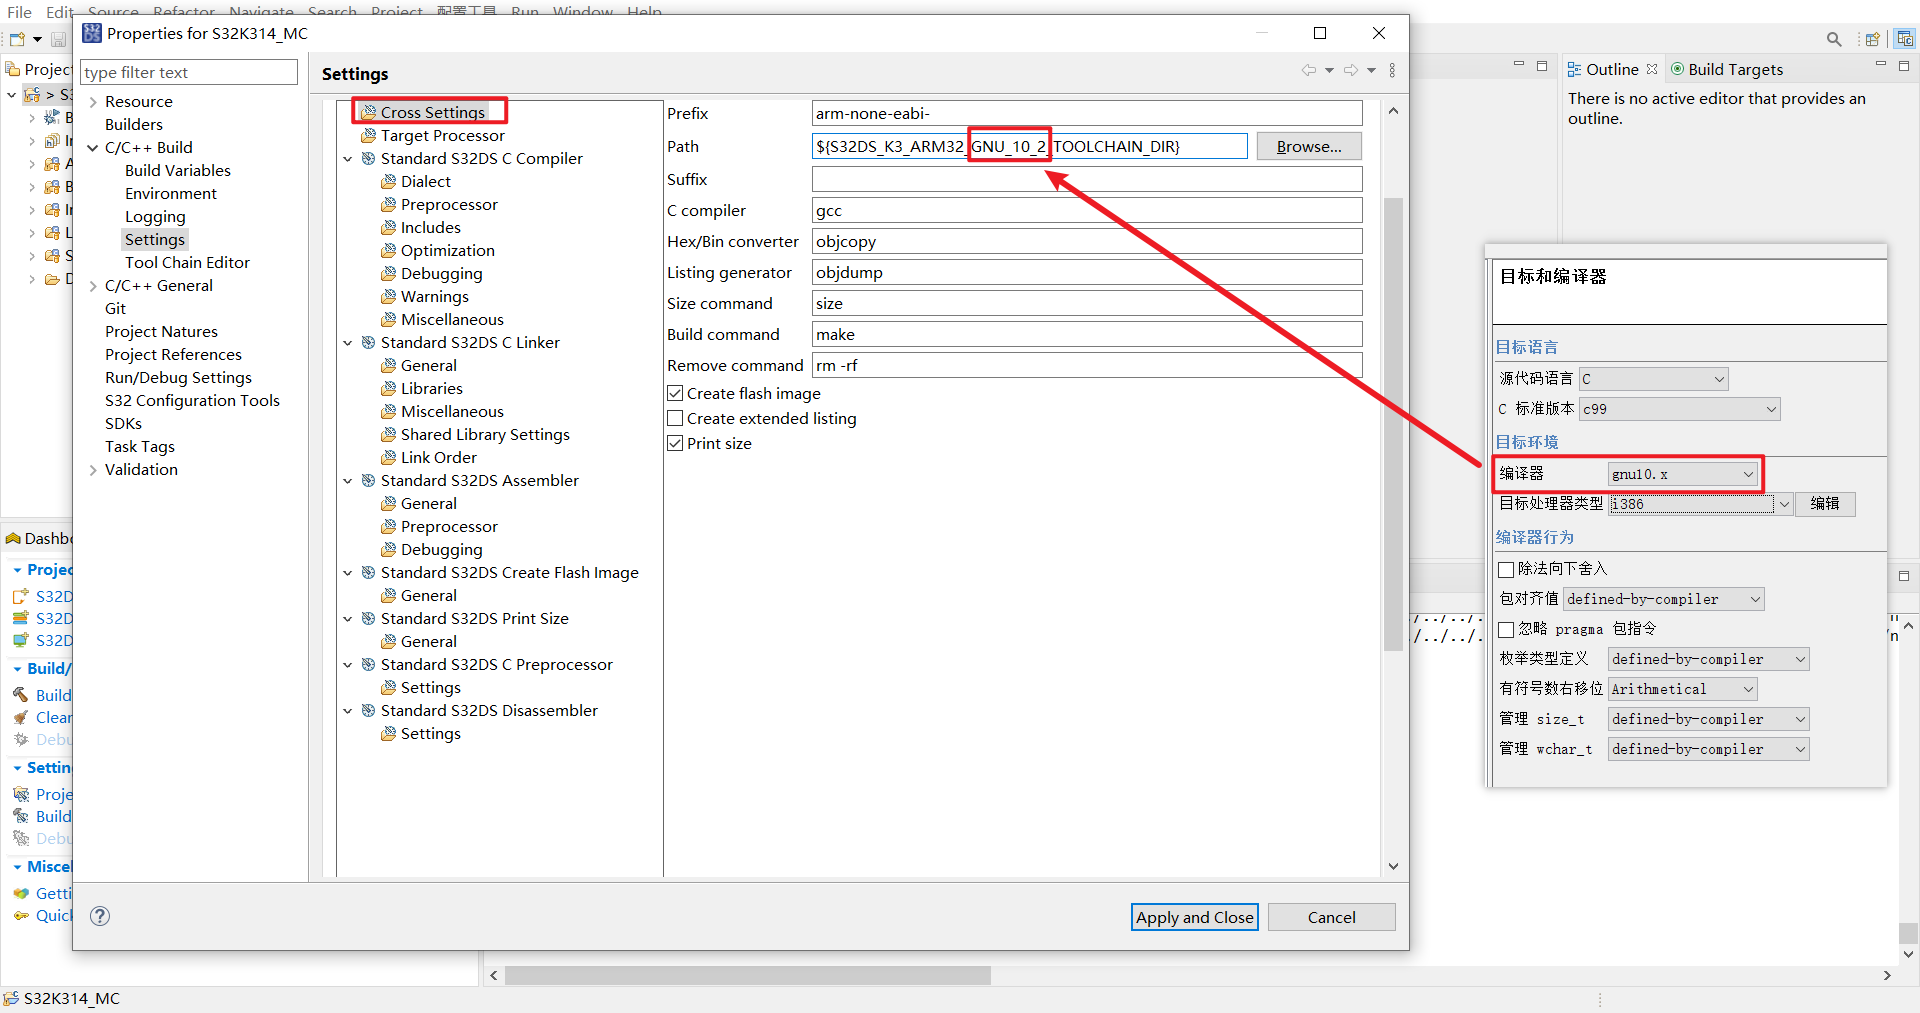
Task: Minimize the Outline view panel
Action: [1881, 66]
